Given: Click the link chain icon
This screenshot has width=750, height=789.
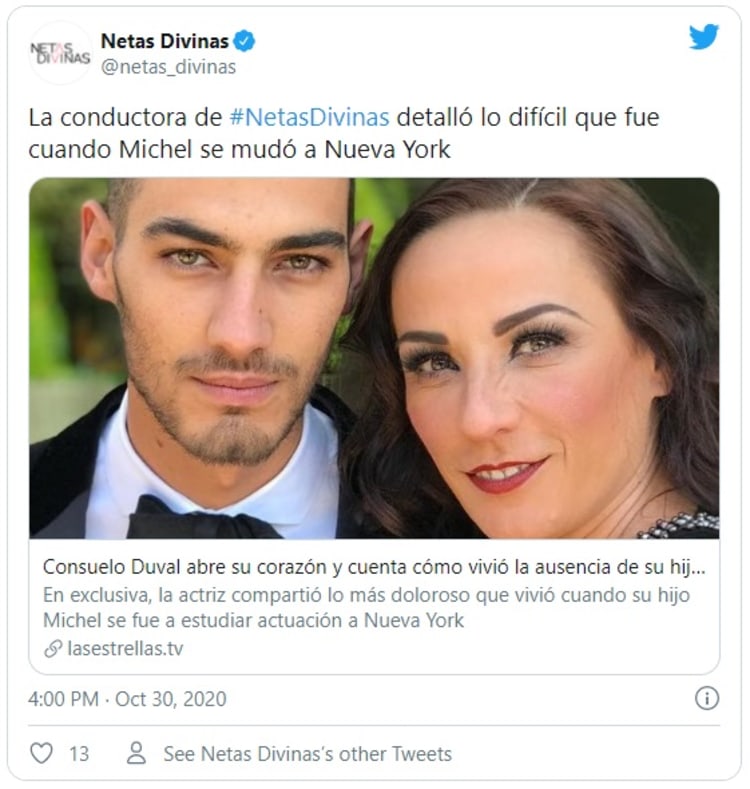Looking at the screenshot, I should pyautogui.click(x=53, y=649).
